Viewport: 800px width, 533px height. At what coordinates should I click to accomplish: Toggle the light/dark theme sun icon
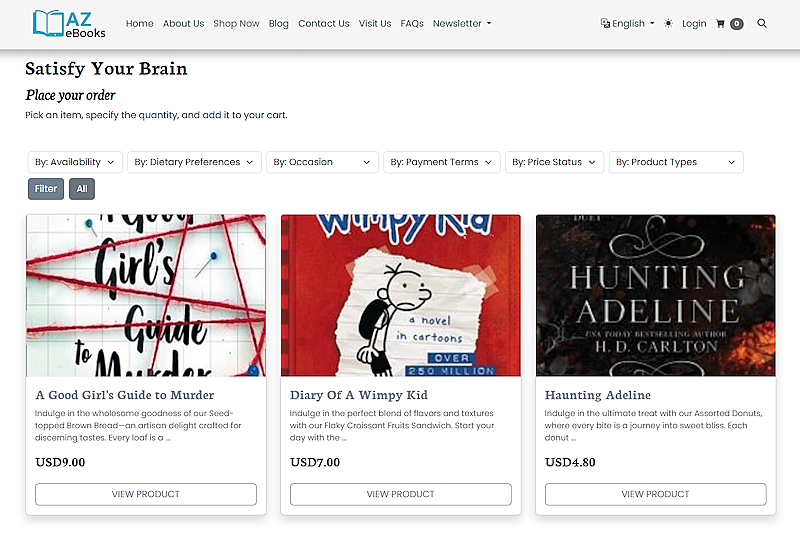click(668, 23)
